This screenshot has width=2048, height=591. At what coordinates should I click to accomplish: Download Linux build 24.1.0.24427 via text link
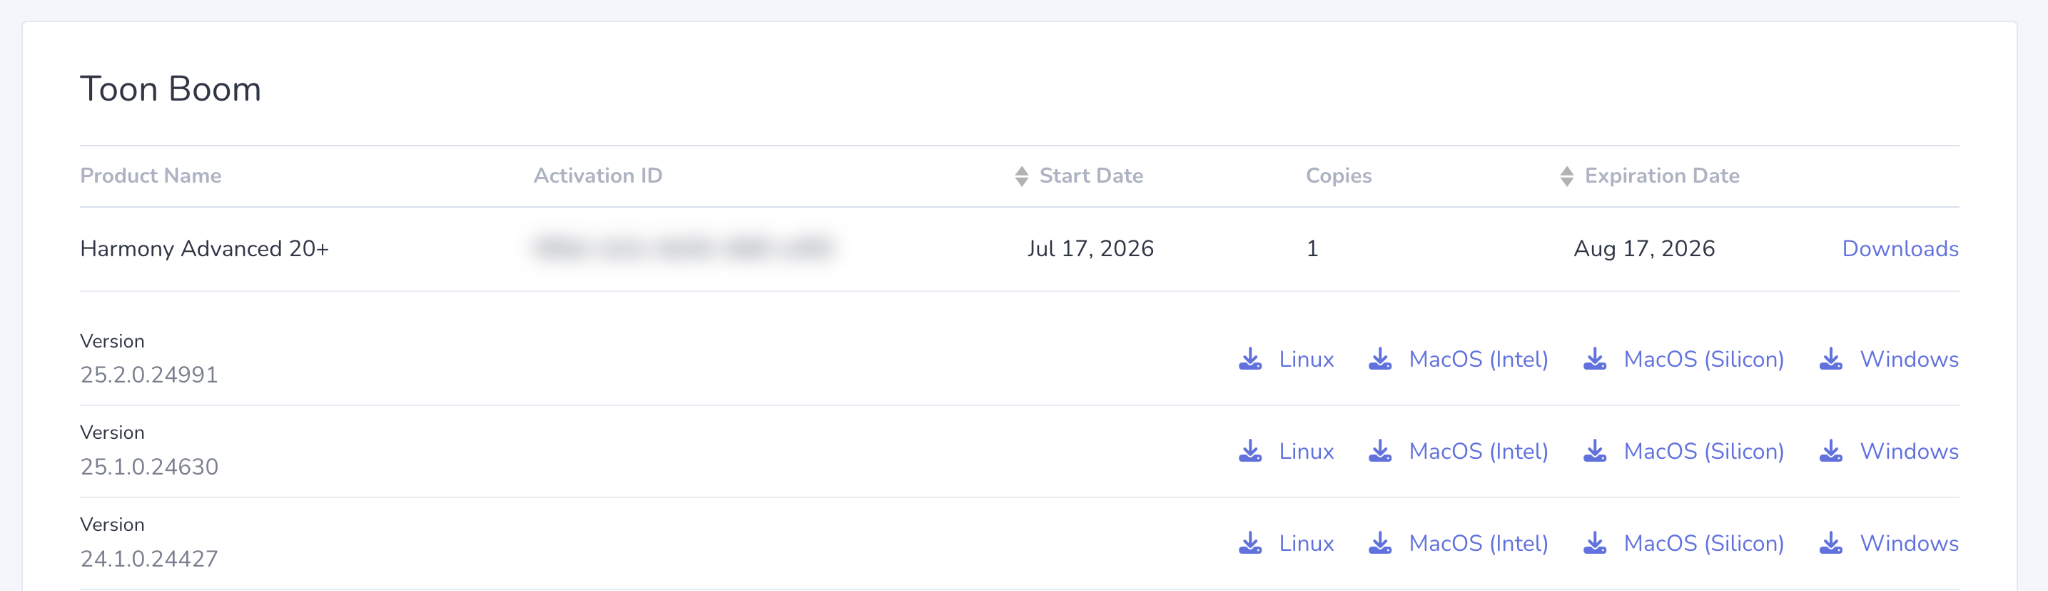(1306, 543)
